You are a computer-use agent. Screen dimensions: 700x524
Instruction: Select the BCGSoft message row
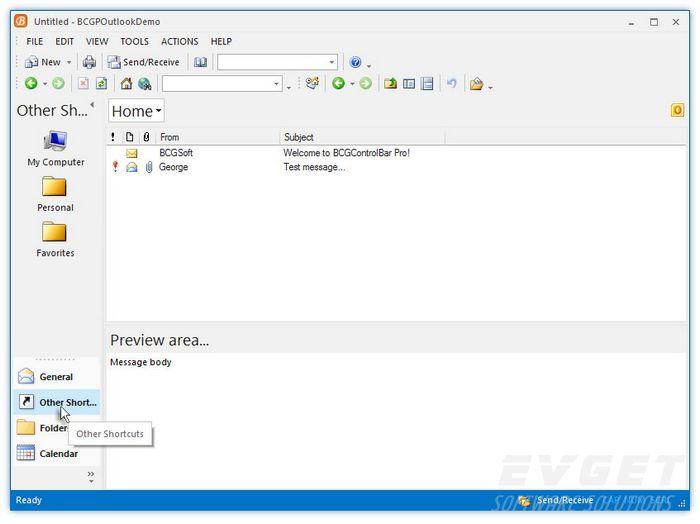click(x=396, y=153)
